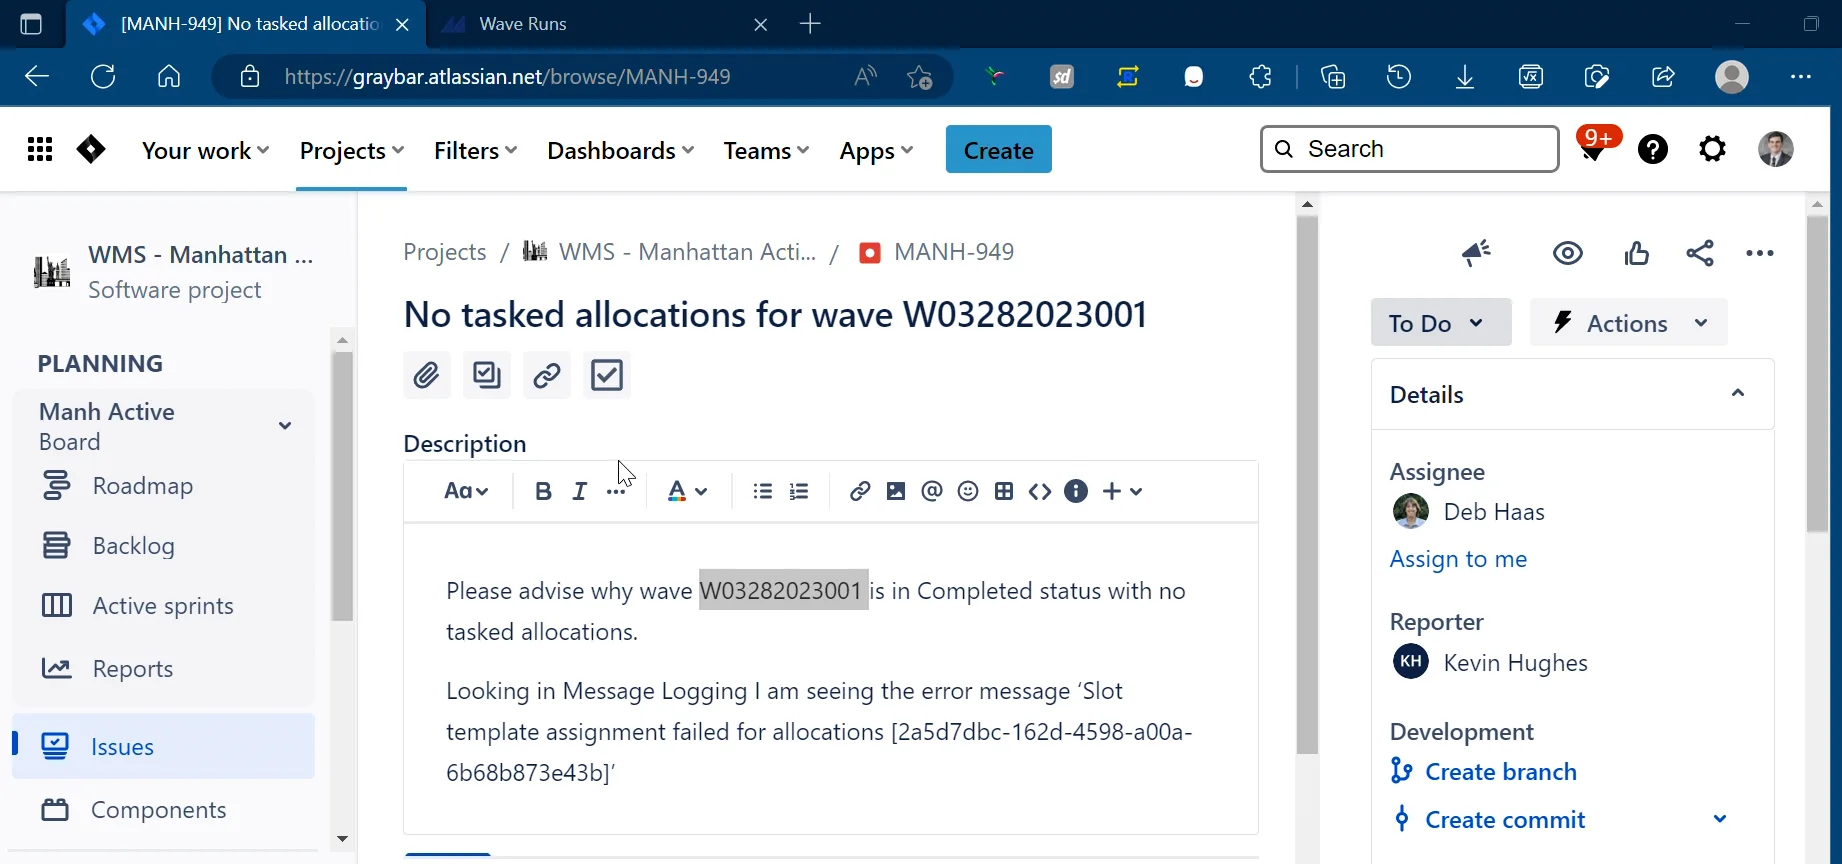The width and height of the screenshot is (1842, 864).
Task: Expand the insert plus dropdown in editor
Action: pos(1123,491)
